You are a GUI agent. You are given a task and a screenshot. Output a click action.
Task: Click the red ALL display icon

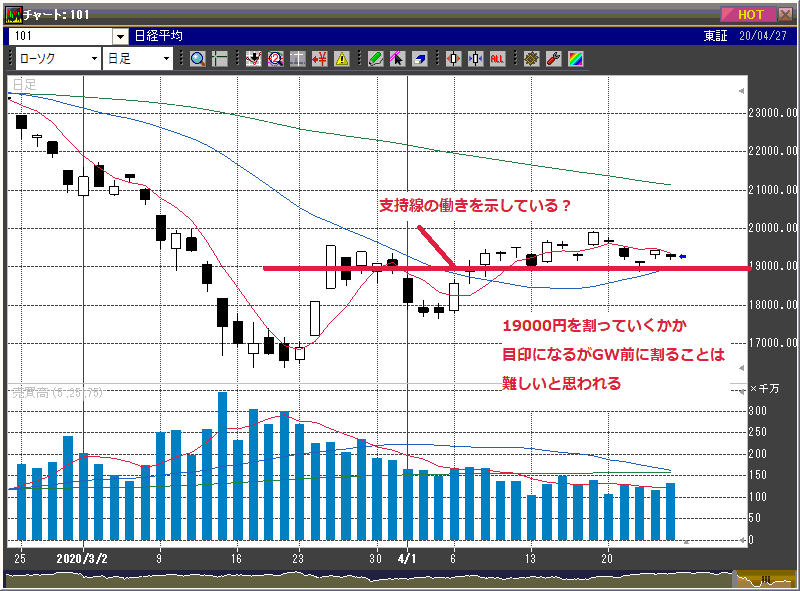[497, 59]
